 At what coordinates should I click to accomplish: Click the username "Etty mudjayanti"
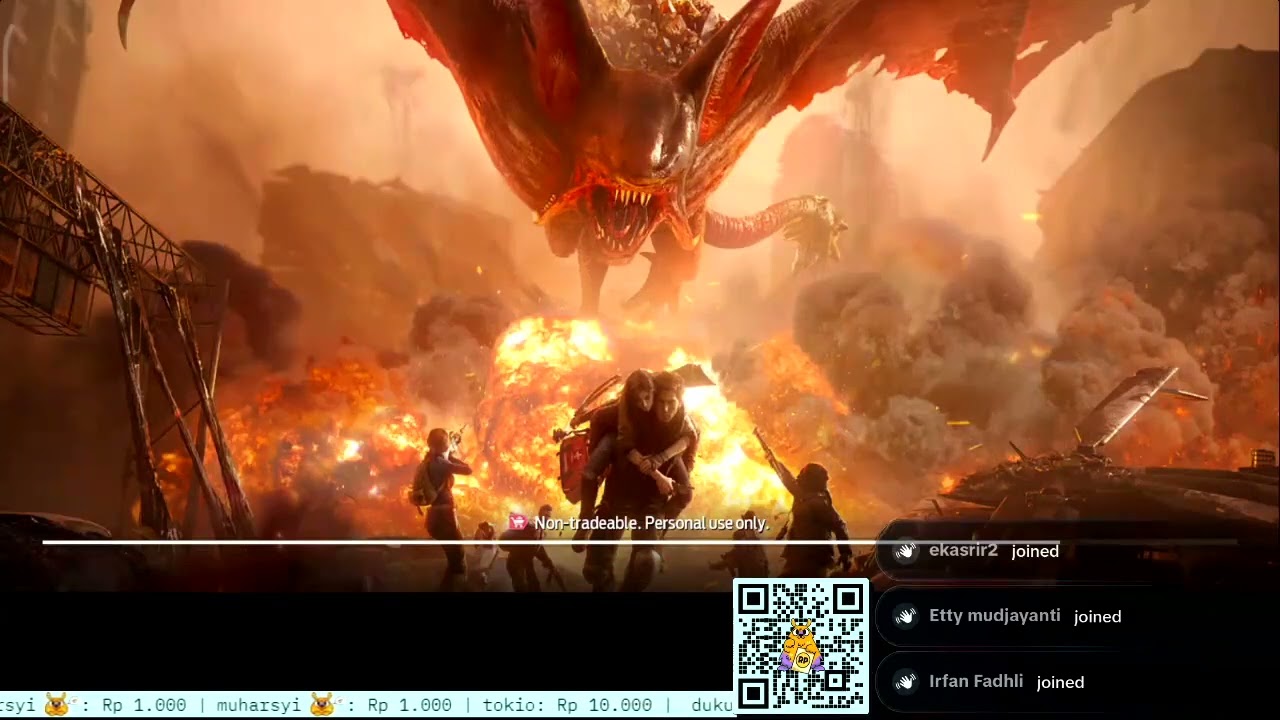[x=995, y=616]
